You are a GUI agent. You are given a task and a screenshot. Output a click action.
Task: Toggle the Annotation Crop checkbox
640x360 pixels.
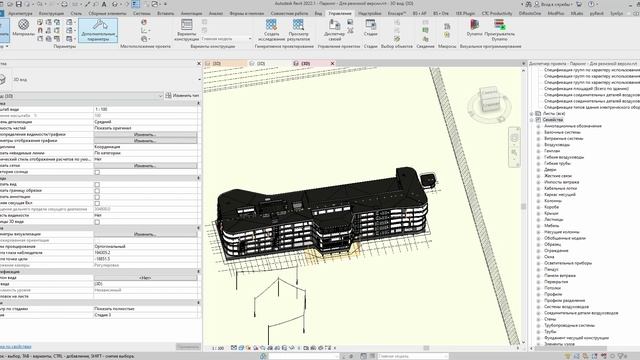(97, 197)
